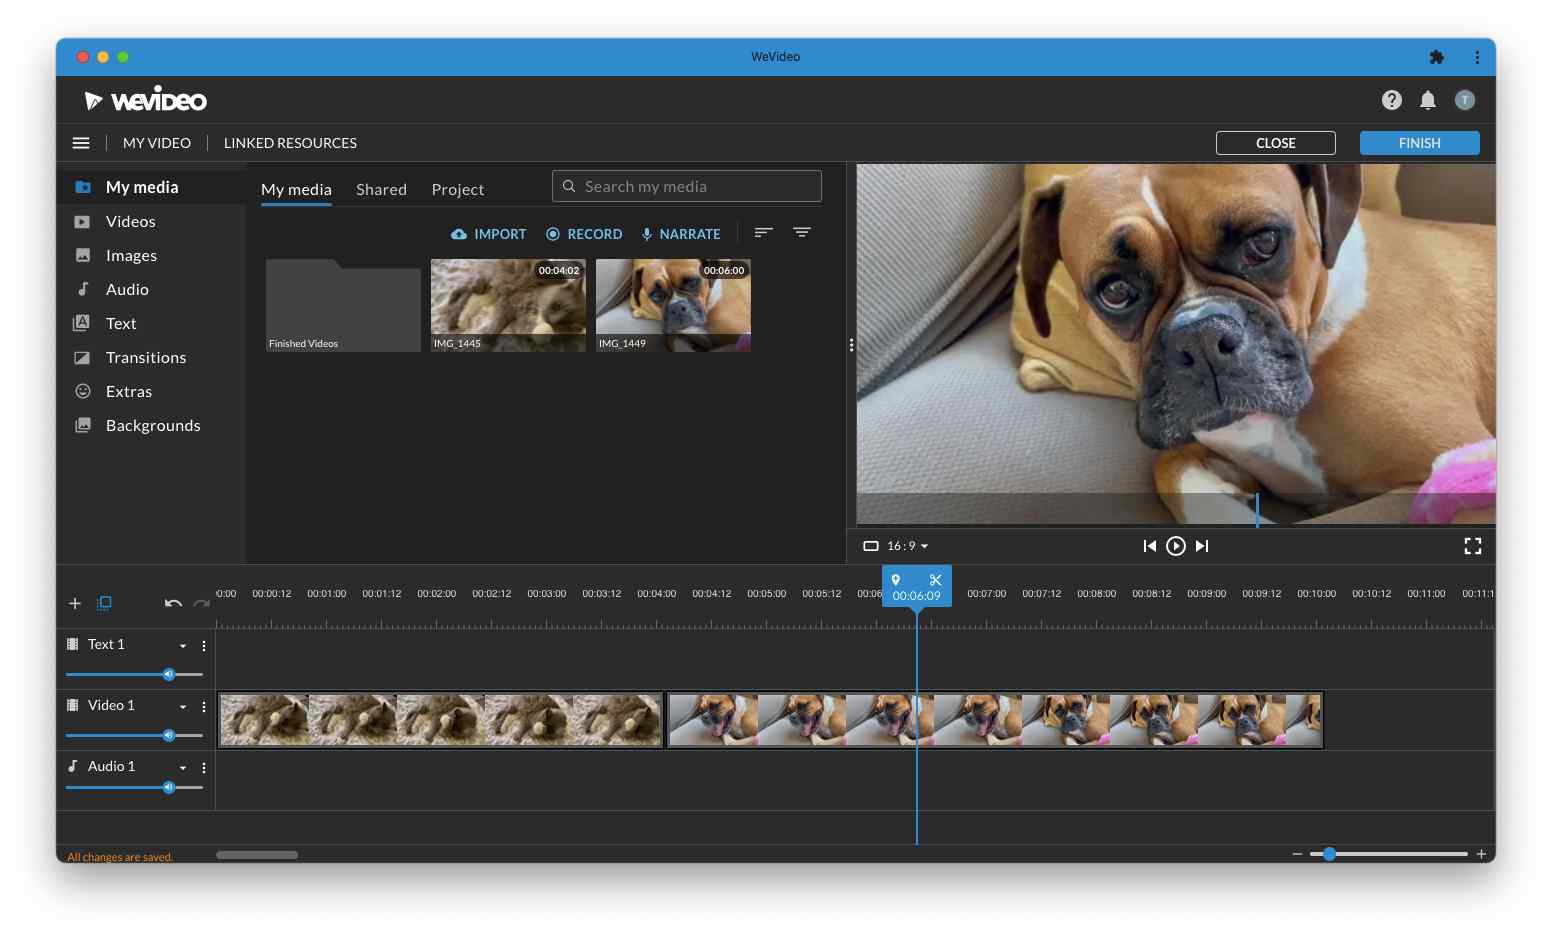Expand the Video 1 track options arrow
Image resolution: width=1552 pixels, height=937 pixels.
182,706
